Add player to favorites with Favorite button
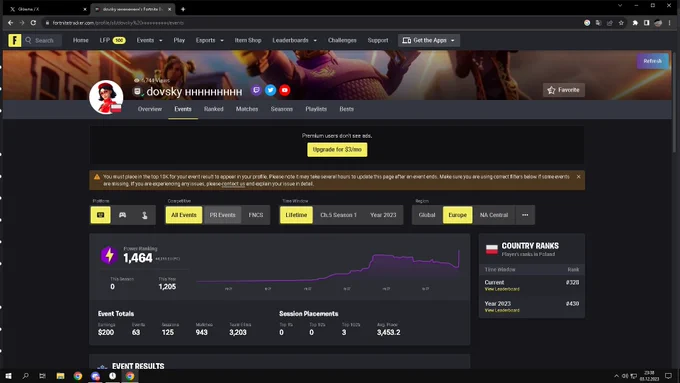Image resolution: width=680 pixels, height=383 pixels. click(564, 90)
